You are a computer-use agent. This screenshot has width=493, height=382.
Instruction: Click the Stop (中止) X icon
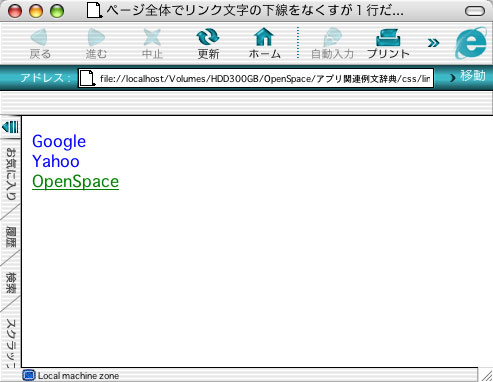click(152, 37)
